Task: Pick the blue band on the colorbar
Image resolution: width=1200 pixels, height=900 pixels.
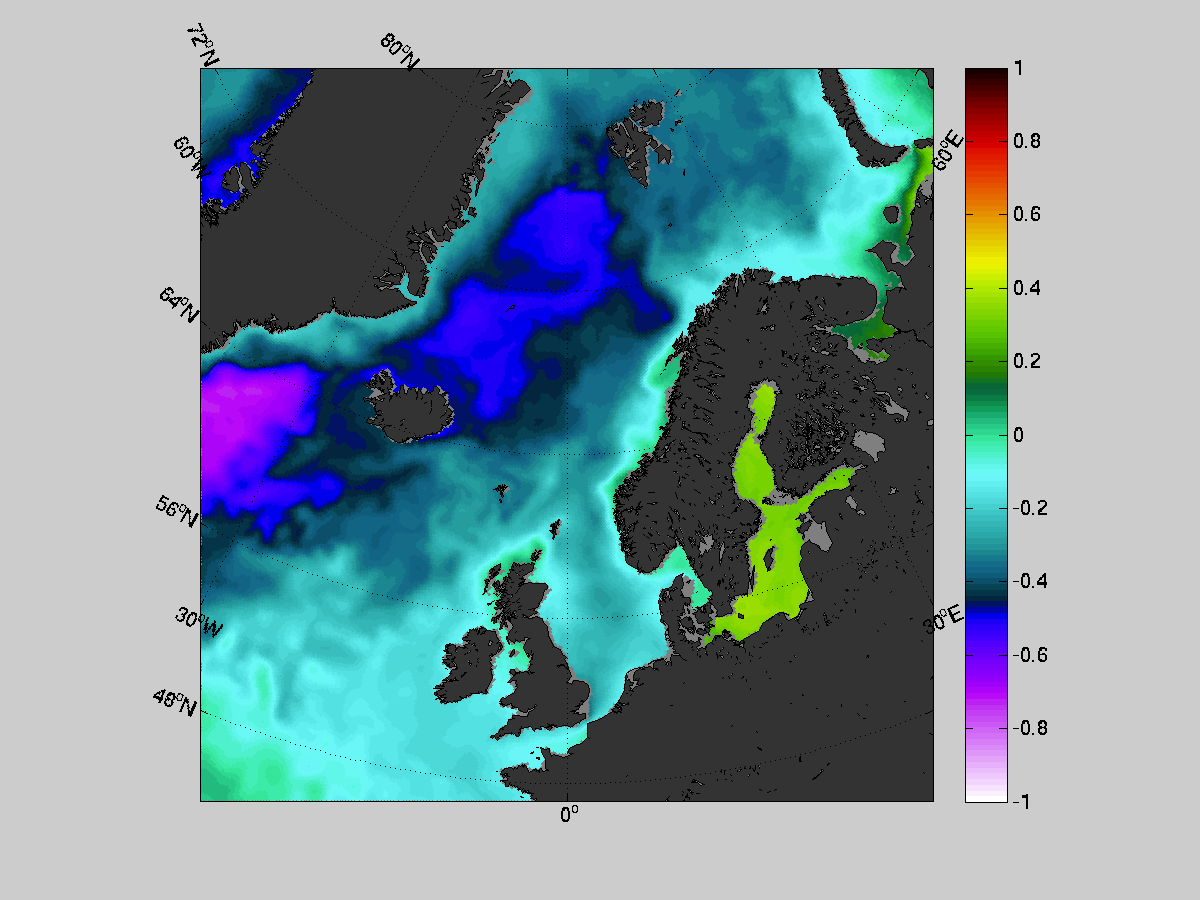Action: tap(985, 625)
